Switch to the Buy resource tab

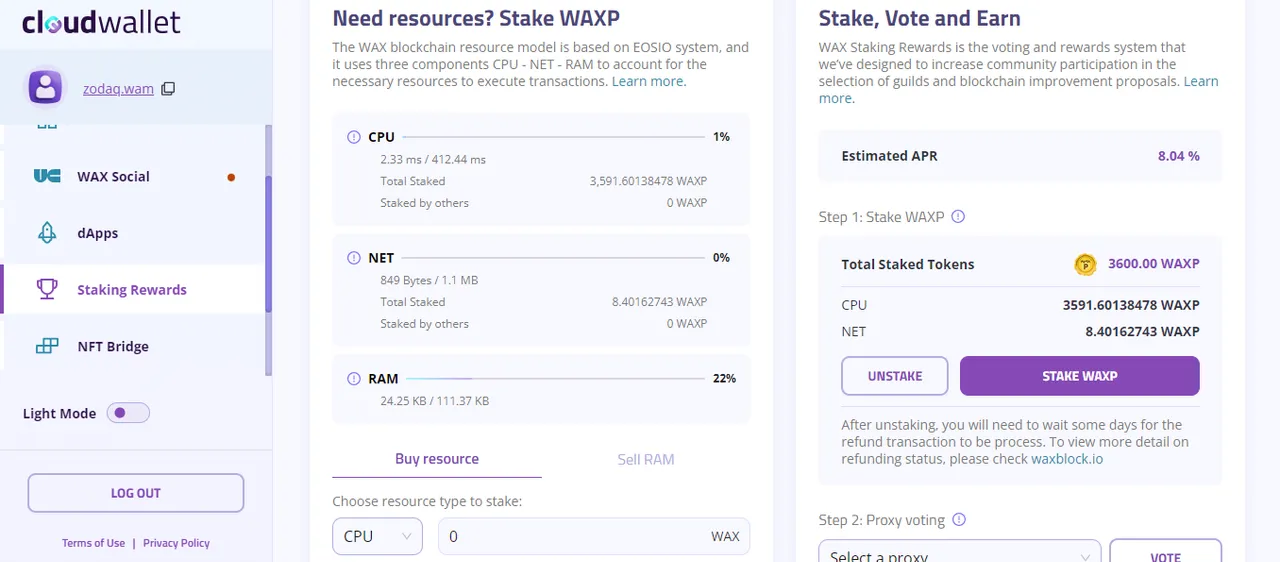437,459
